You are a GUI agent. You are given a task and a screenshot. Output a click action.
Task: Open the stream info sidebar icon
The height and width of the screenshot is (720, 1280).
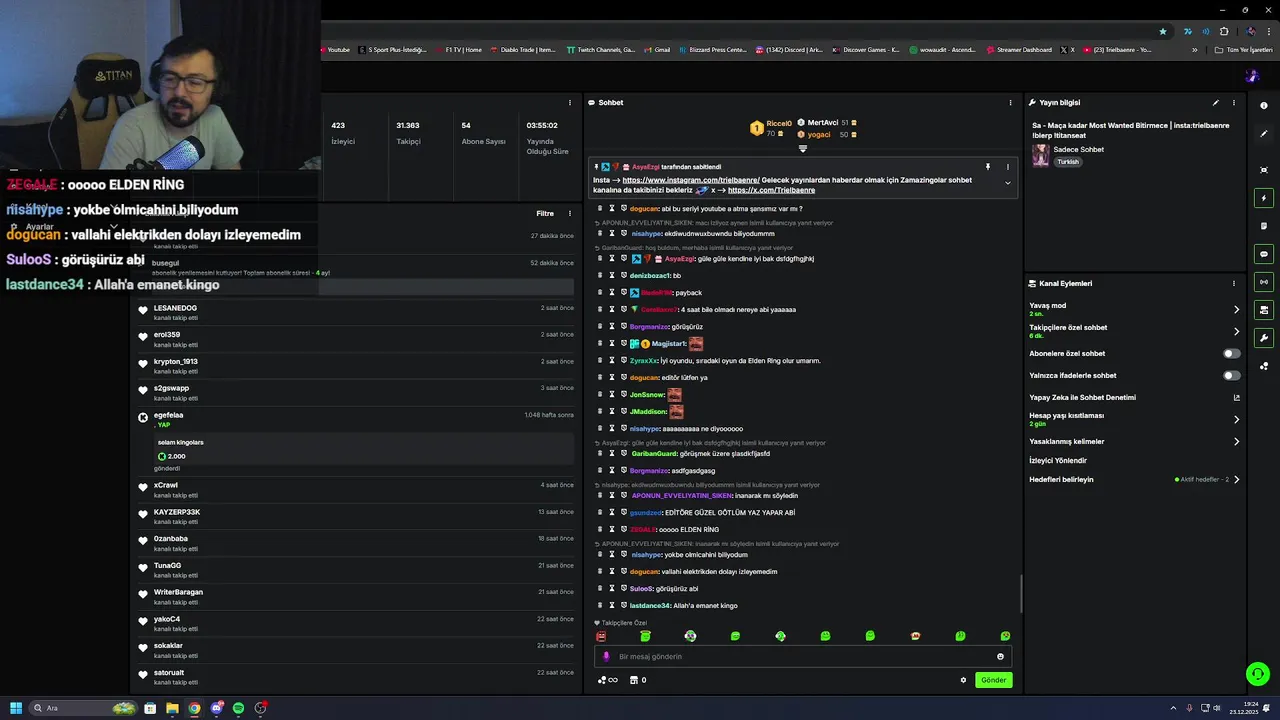pos(1264,105)
